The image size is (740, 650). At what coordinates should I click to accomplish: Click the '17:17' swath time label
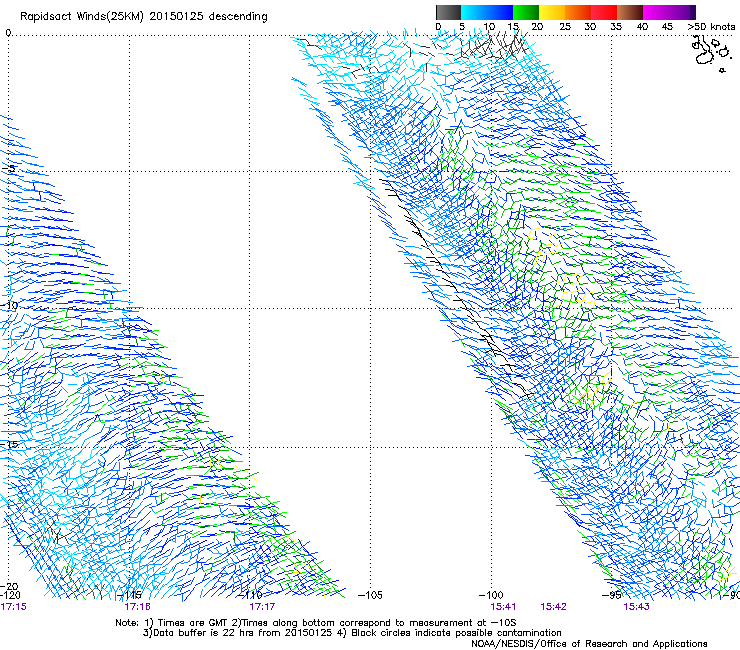[262, 606]
